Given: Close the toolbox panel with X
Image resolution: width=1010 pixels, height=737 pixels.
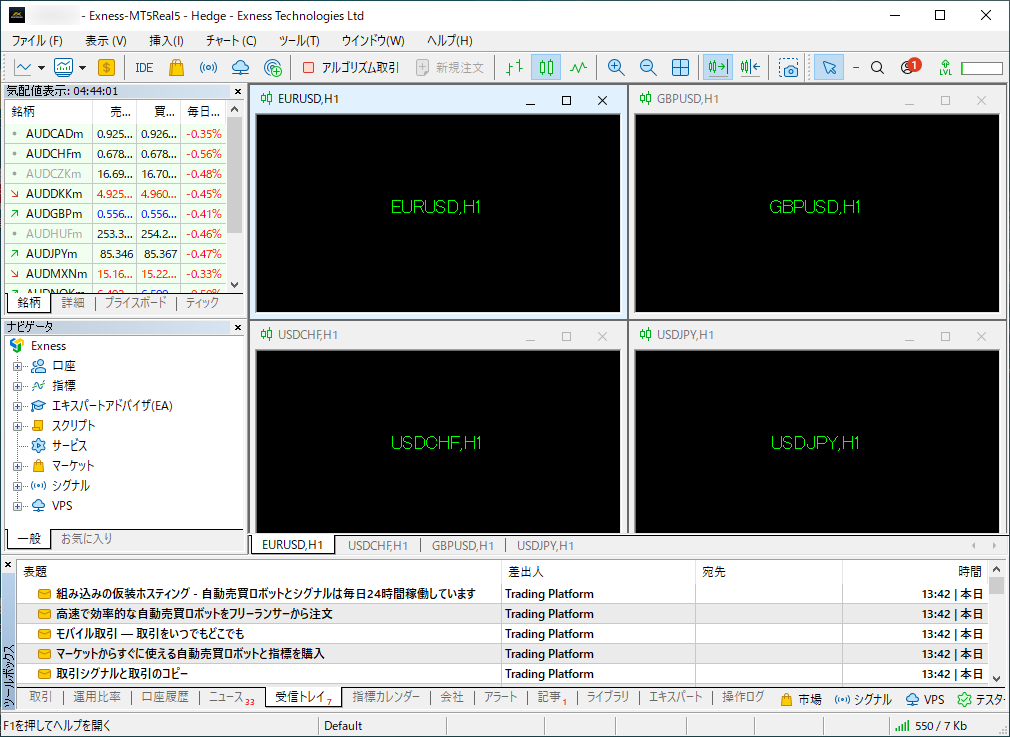Looking at the screenshot, I should [8, 565].
